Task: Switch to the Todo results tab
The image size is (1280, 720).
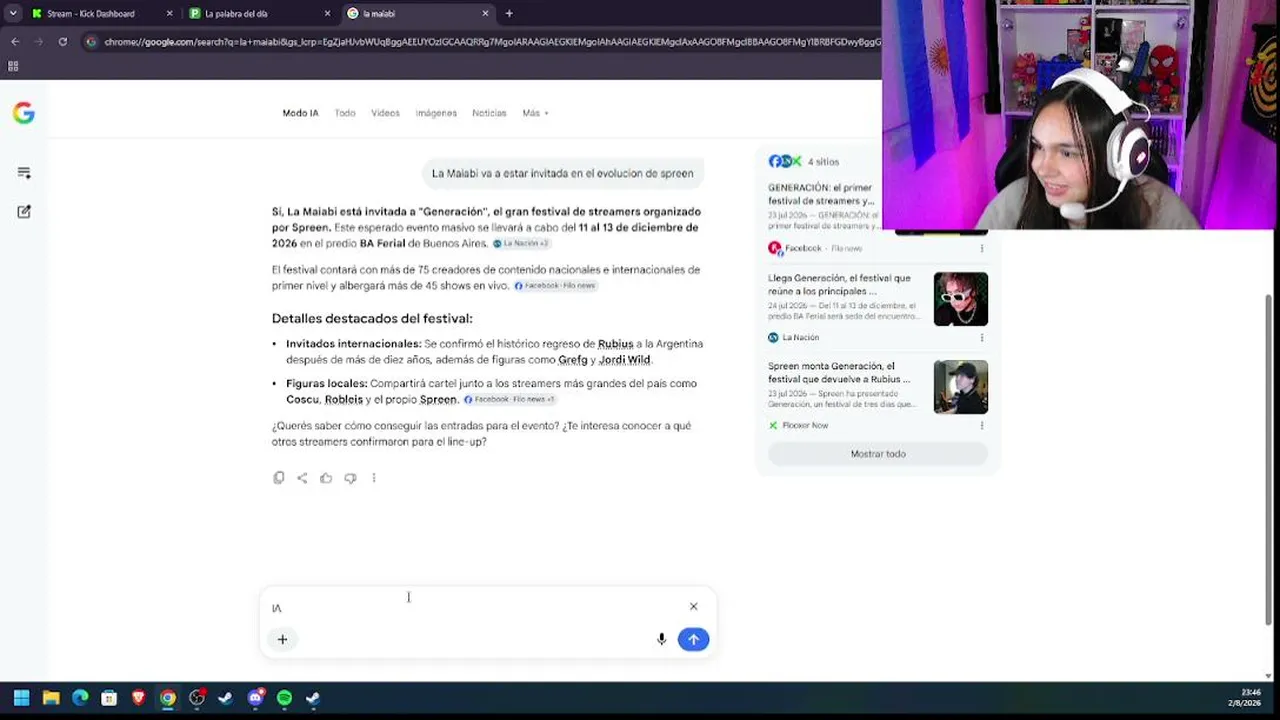Action: [x=345, y=113]
